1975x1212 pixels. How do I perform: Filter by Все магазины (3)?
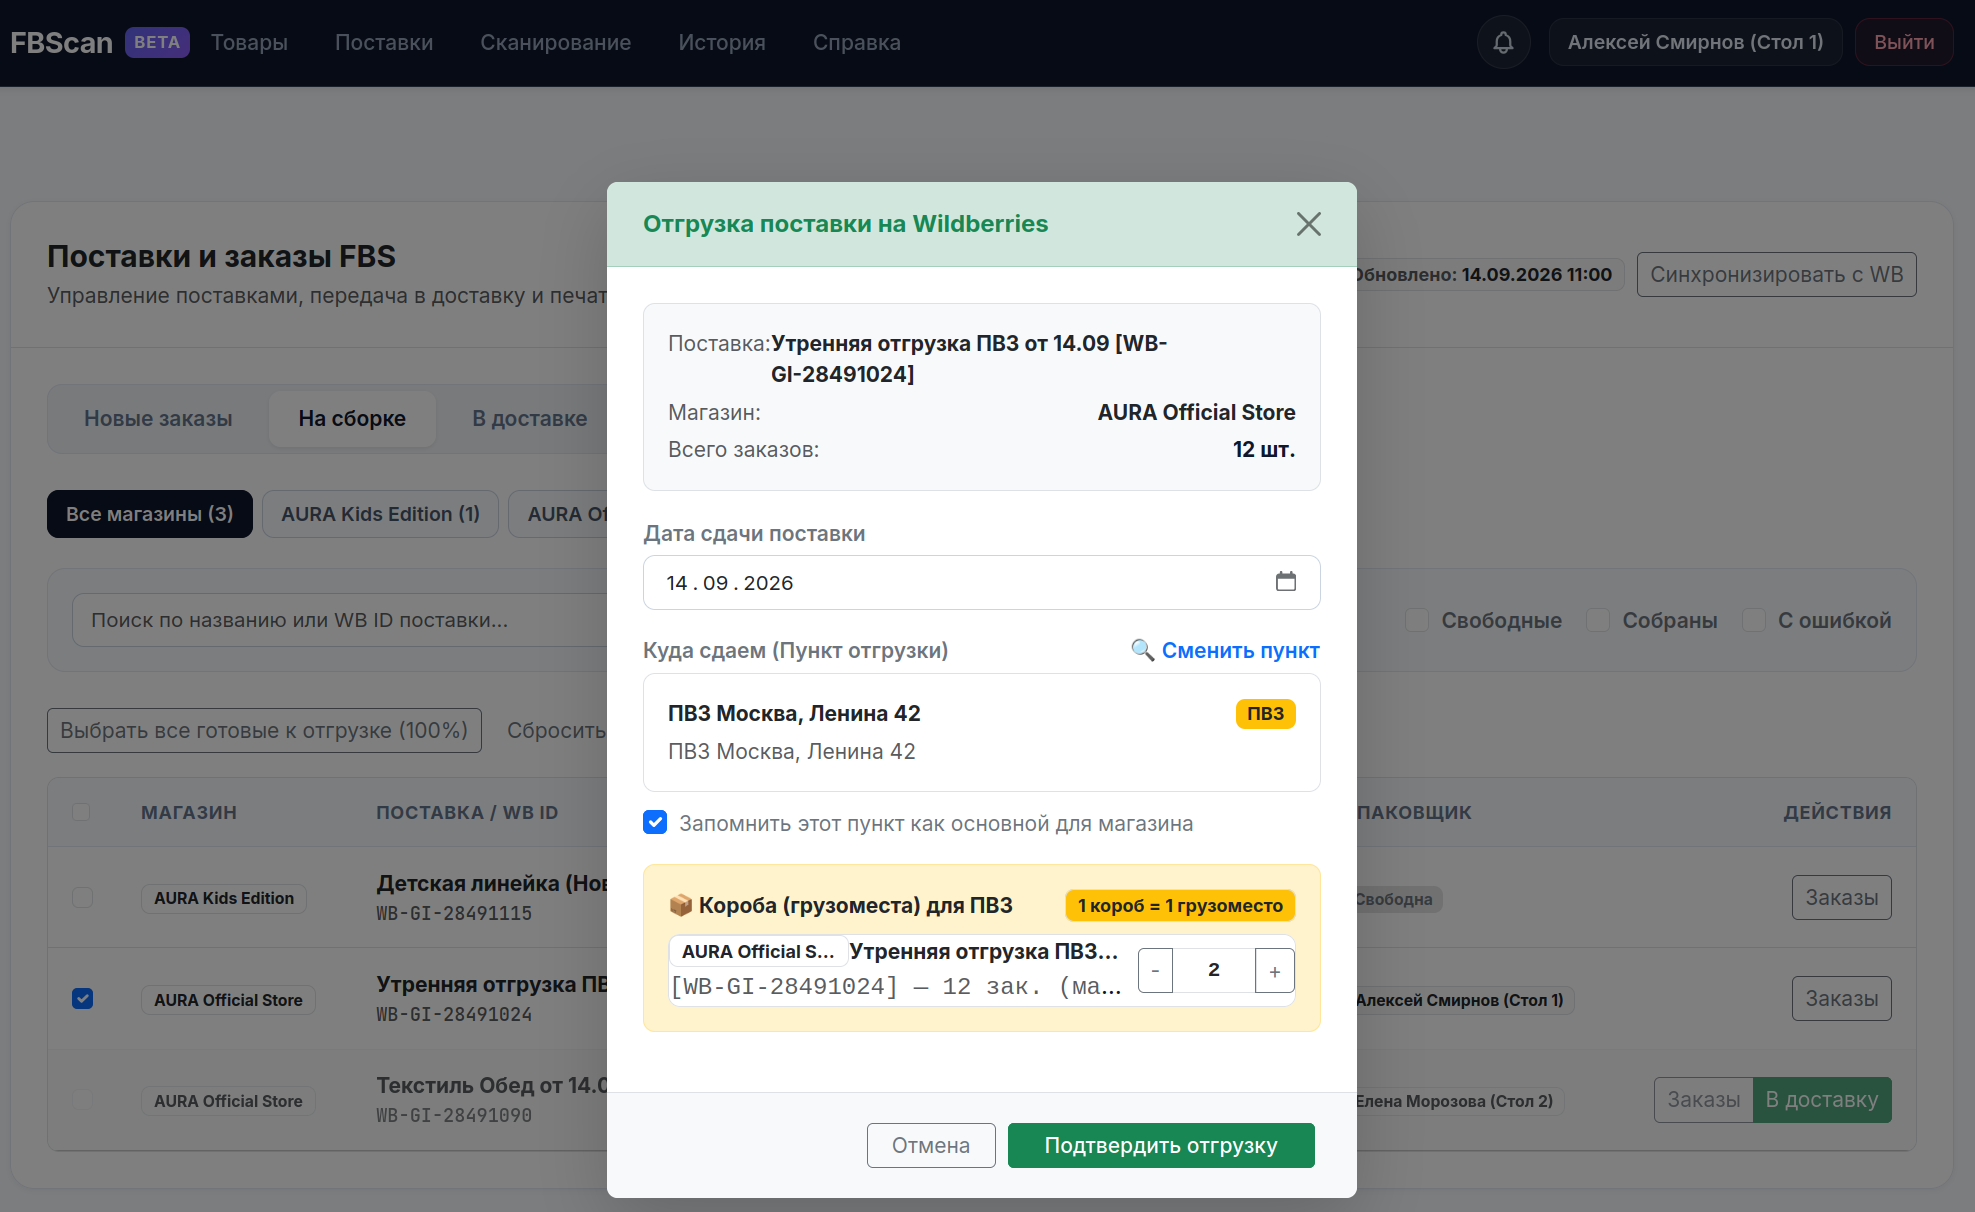(150, 514)
